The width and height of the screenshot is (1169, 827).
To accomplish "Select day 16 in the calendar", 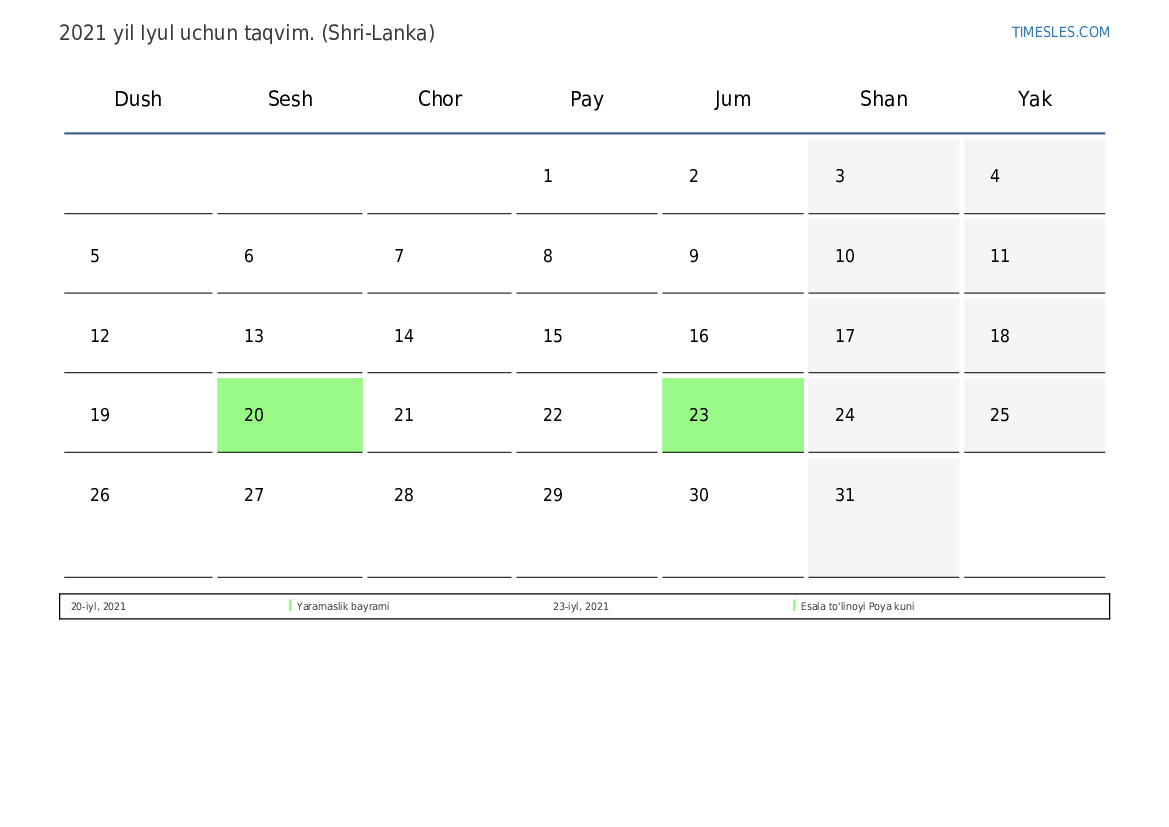I will 733,336.
